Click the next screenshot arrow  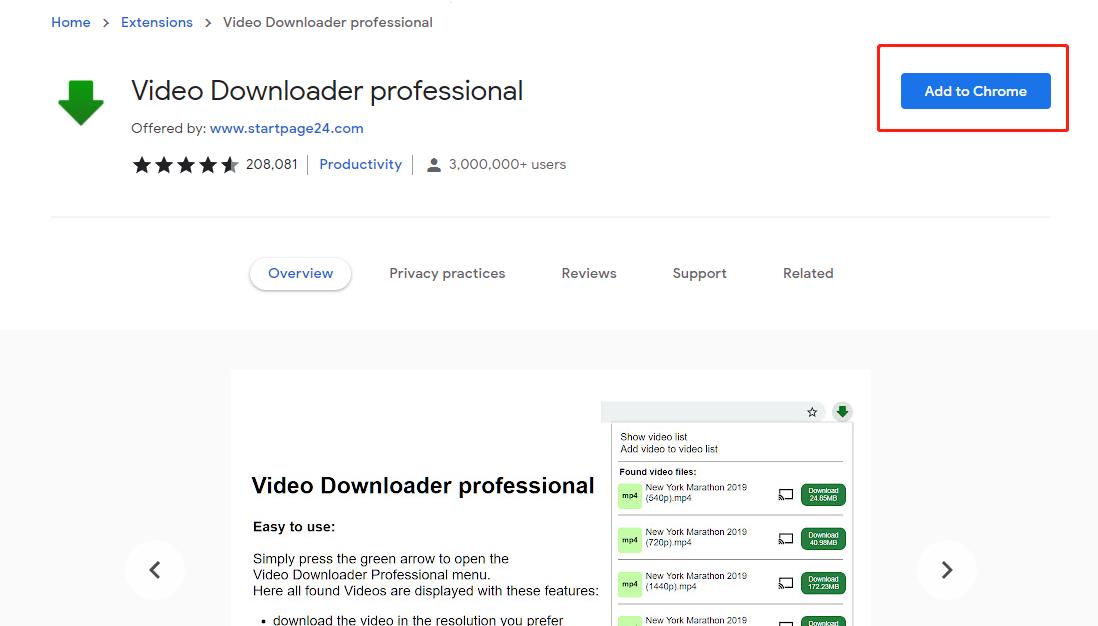coord(946,570)
